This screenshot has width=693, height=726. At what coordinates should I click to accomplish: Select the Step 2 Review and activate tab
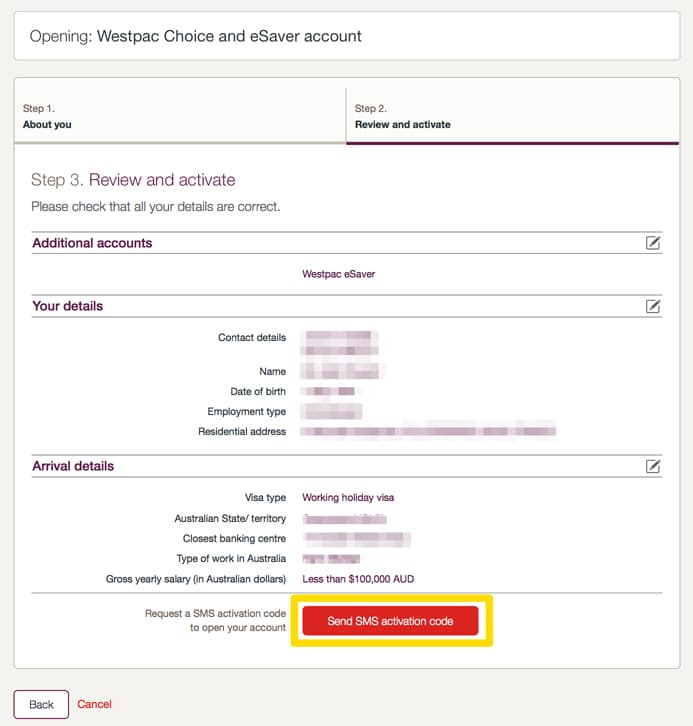coord(512,116)
